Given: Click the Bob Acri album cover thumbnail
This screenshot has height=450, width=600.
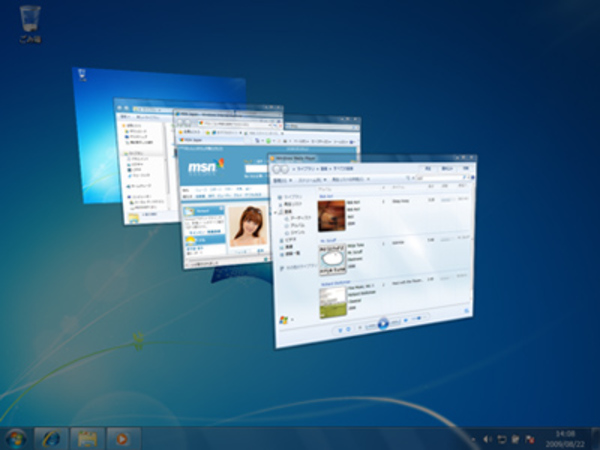Looking at the screenshot, I should pos(331,215).
